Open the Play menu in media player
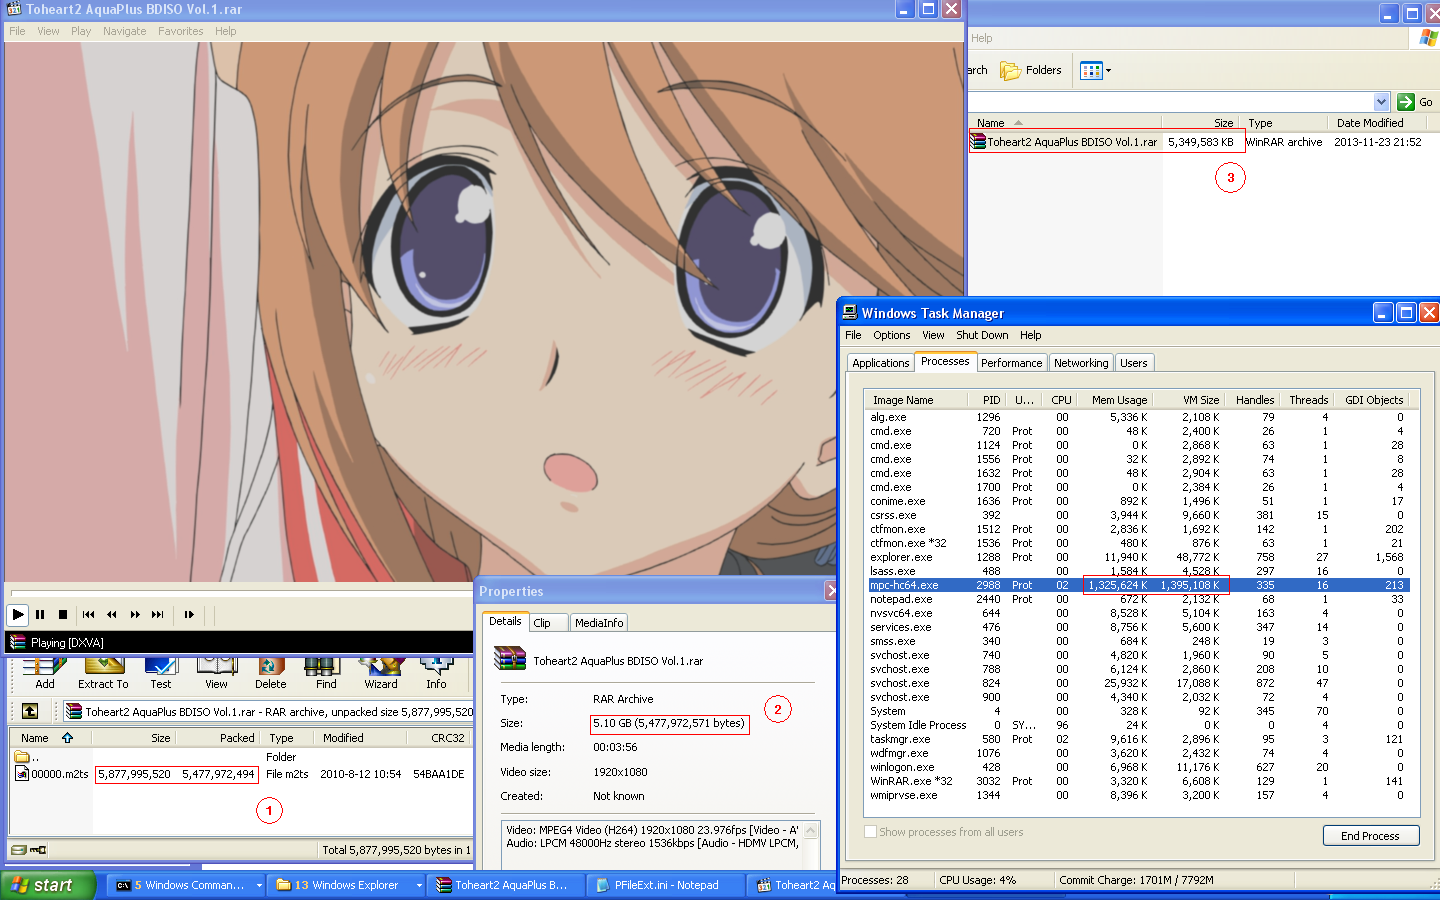This screenshot has width=1440, height=900. click(81, 31)
